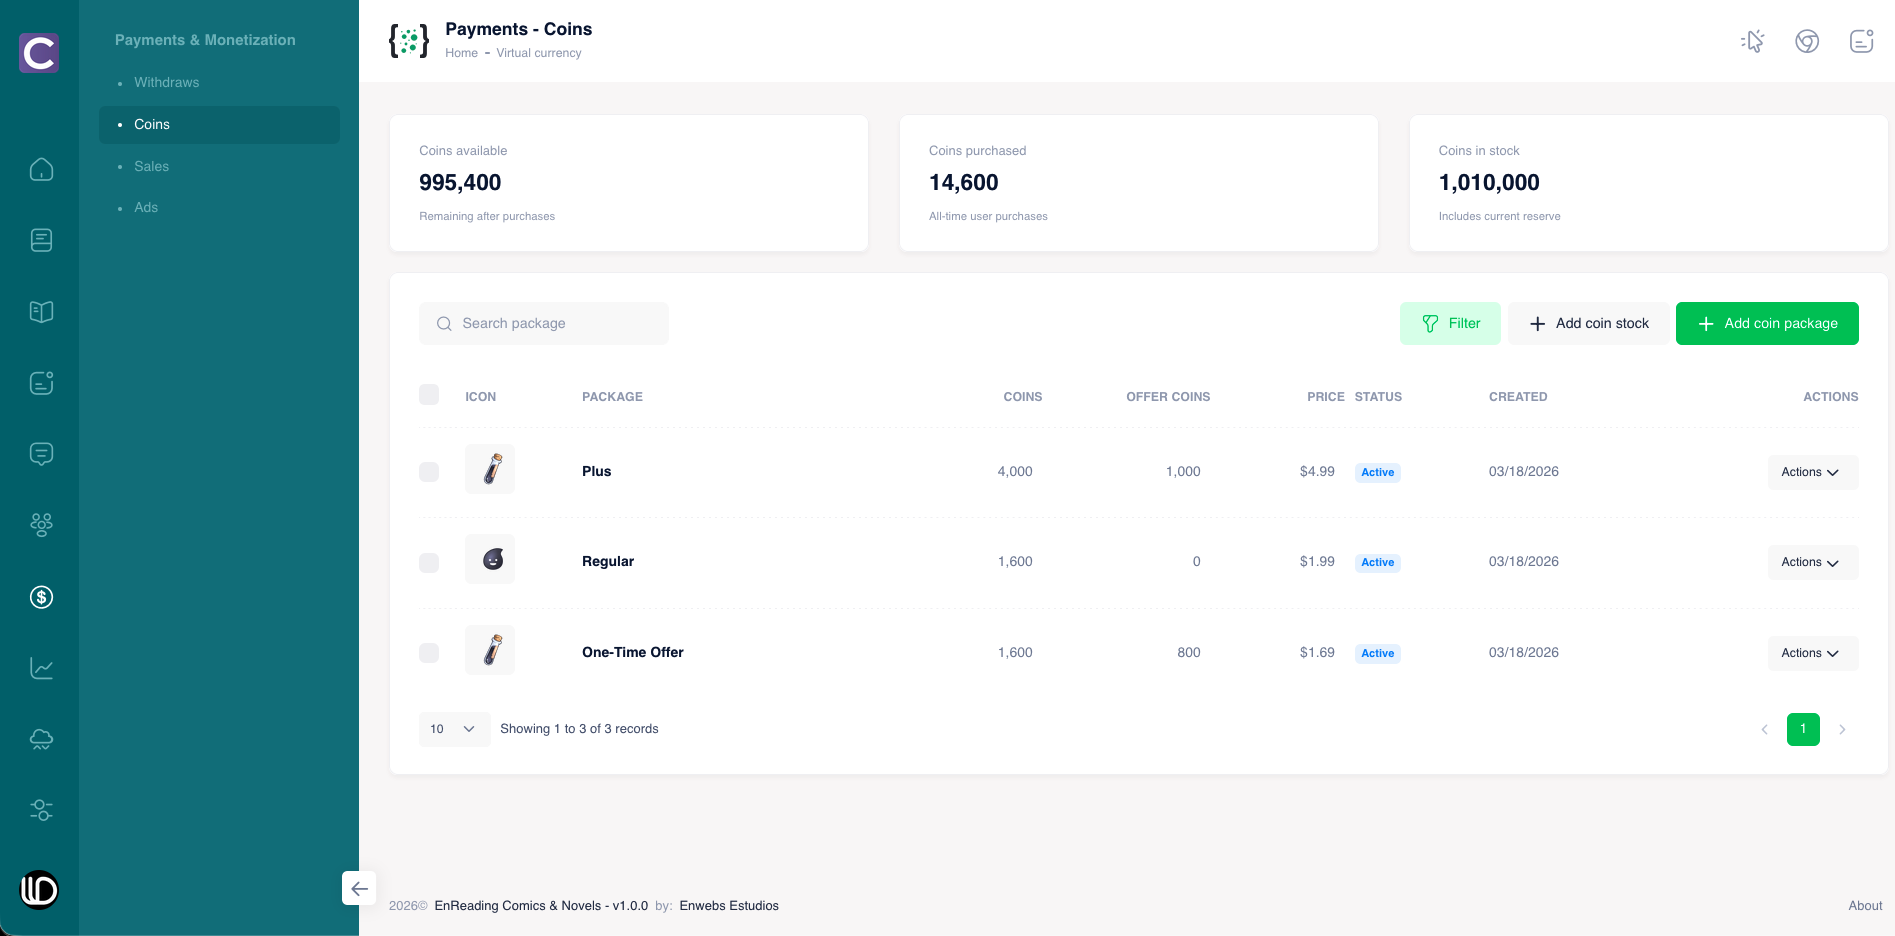The image size is (1895, 936).
Task: Open the community groups sidebar icon
Action: click(x=41, y=525)
